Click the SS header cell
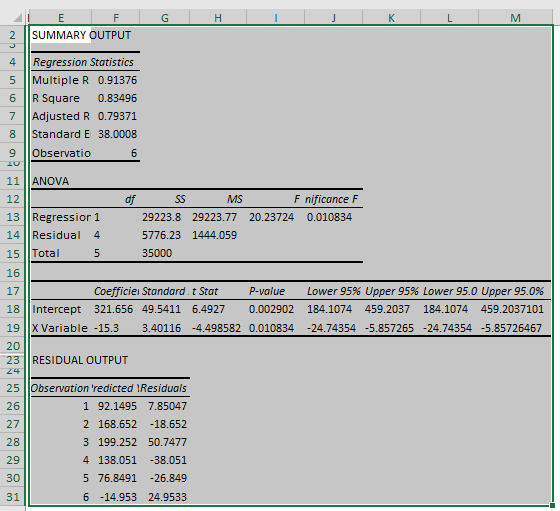This screenshot has width=560, height=511. click(180, 199)
